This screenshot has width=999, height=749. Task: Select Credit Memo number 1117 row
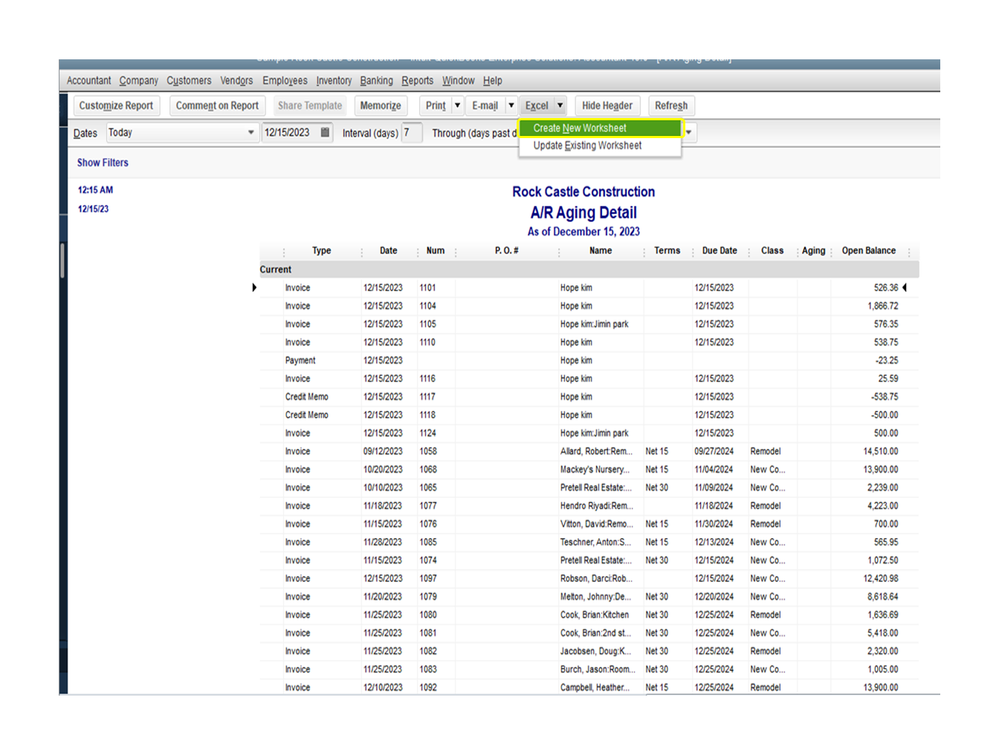point(589,397)
